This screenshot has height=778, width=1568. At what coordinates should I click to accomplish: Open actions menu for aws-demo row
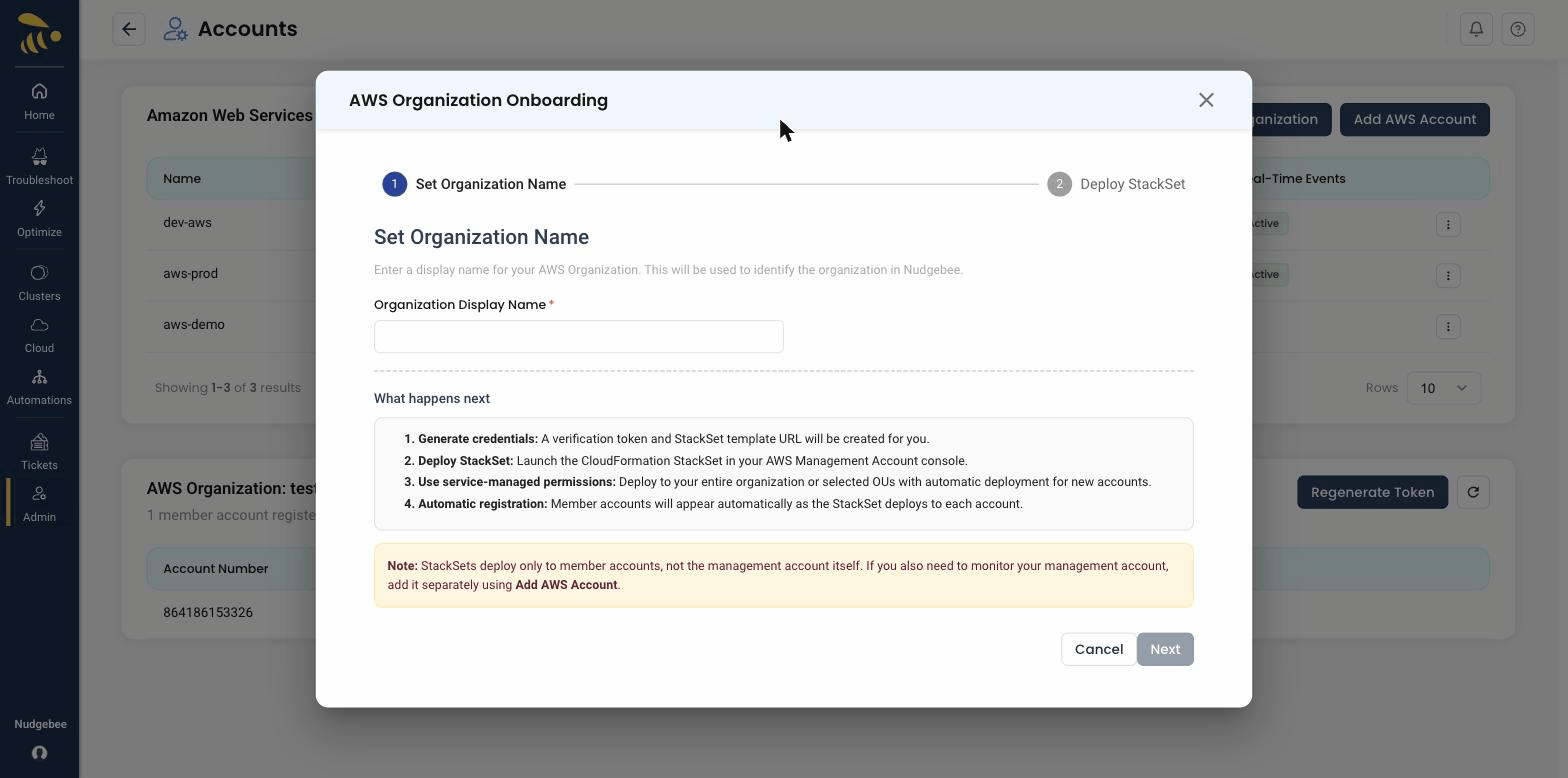point(1448,326)
